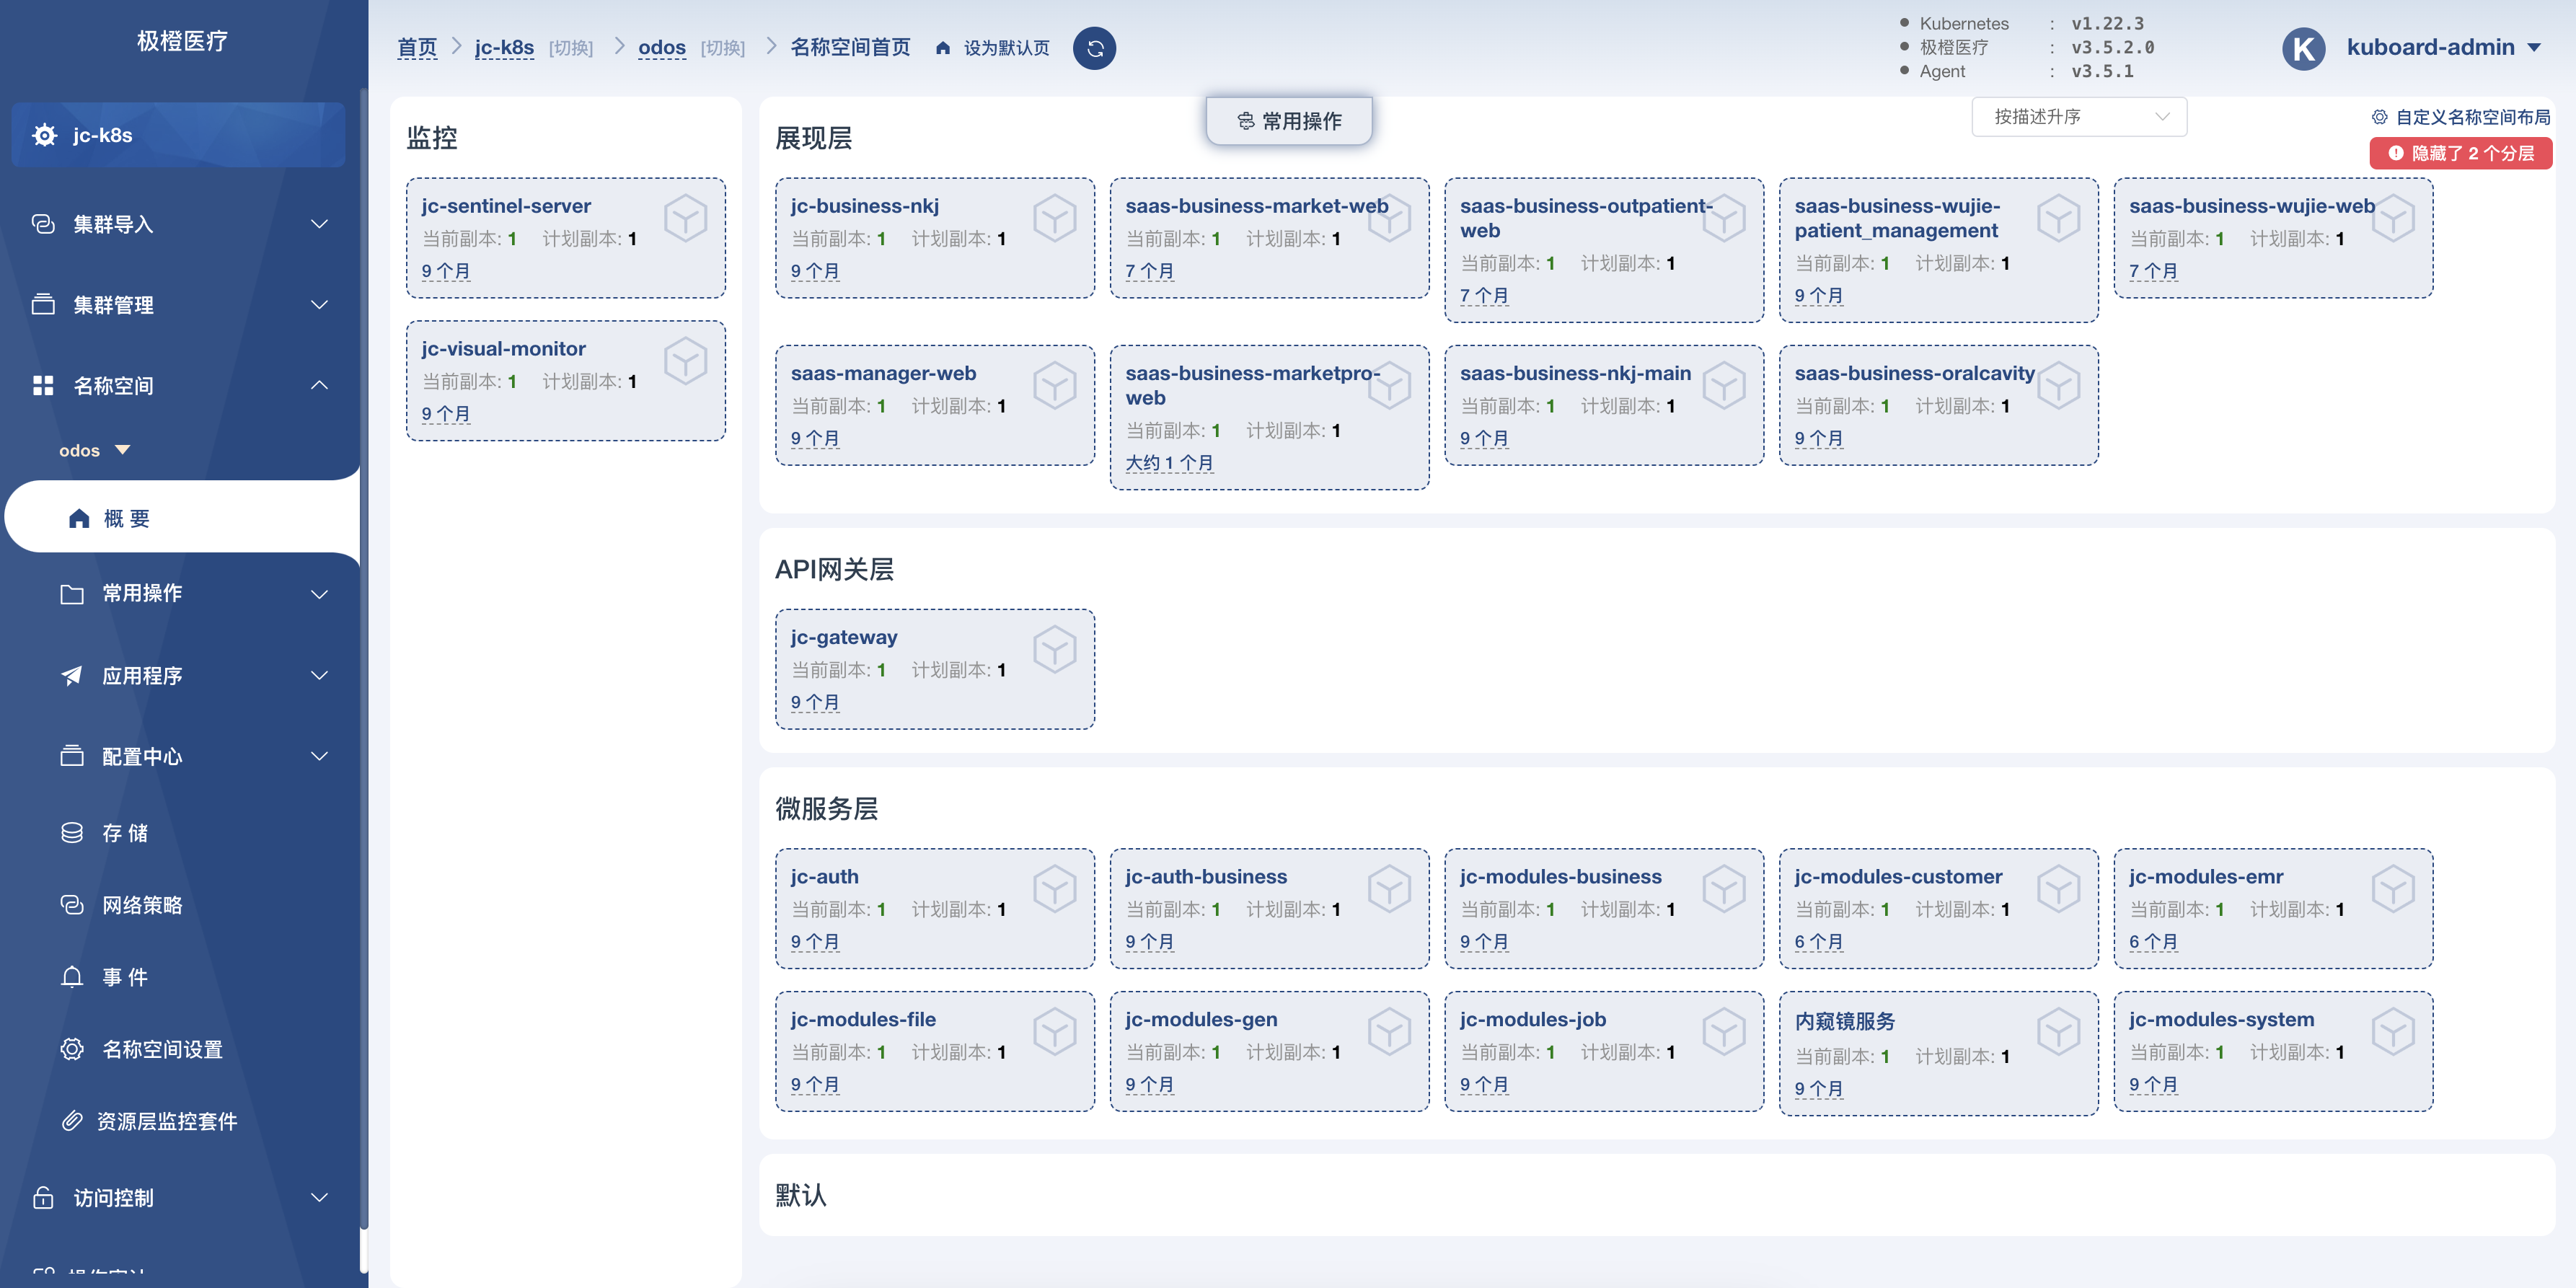Image resolution: width=2576 pixels, height=1288 pixels.
Task: Click the cube icon on jc-modules-file card
Action: pos(1055,1031)
